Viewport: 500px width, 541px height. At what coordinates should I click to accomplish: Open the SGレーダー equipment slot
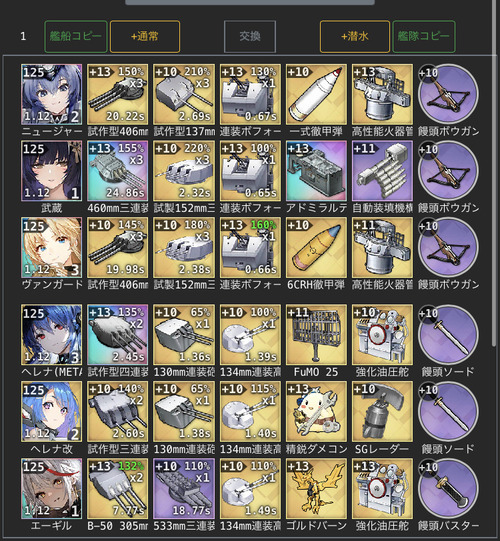pyautogui.click(x=382, y=412)
